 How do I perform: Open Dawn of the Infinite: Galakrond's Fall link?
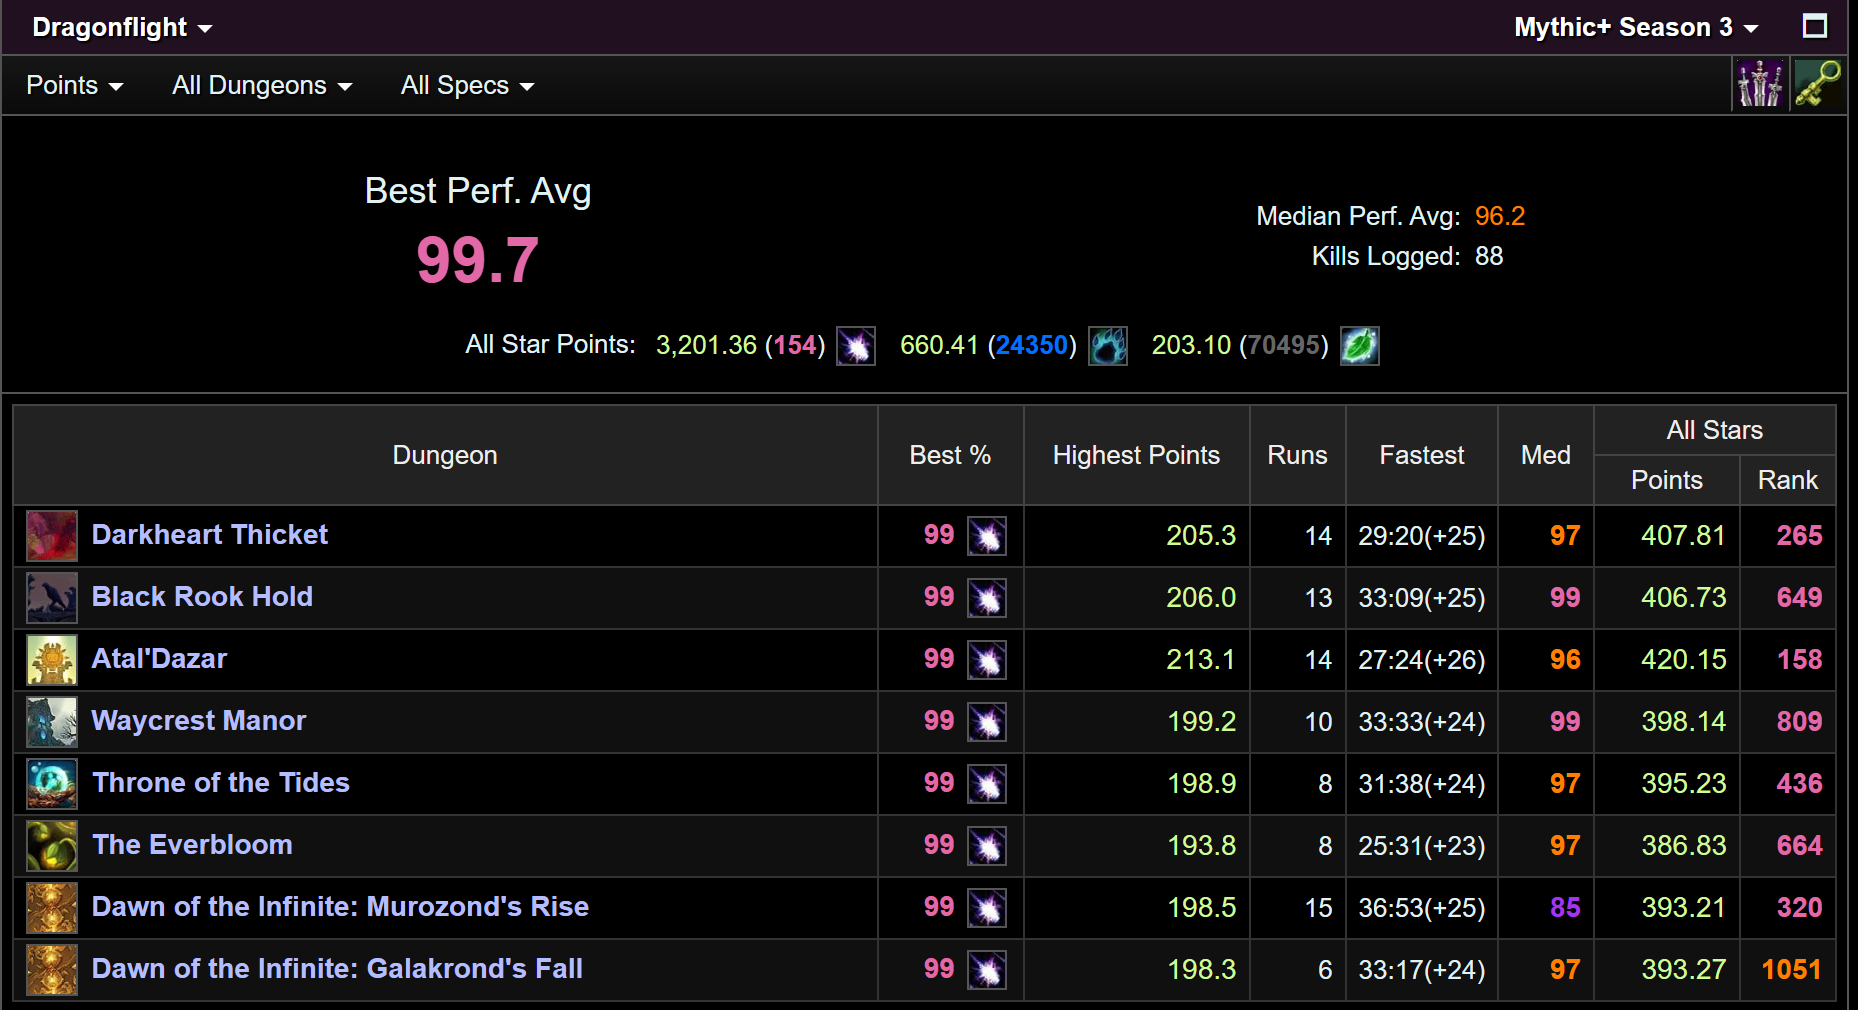point(337,968)
